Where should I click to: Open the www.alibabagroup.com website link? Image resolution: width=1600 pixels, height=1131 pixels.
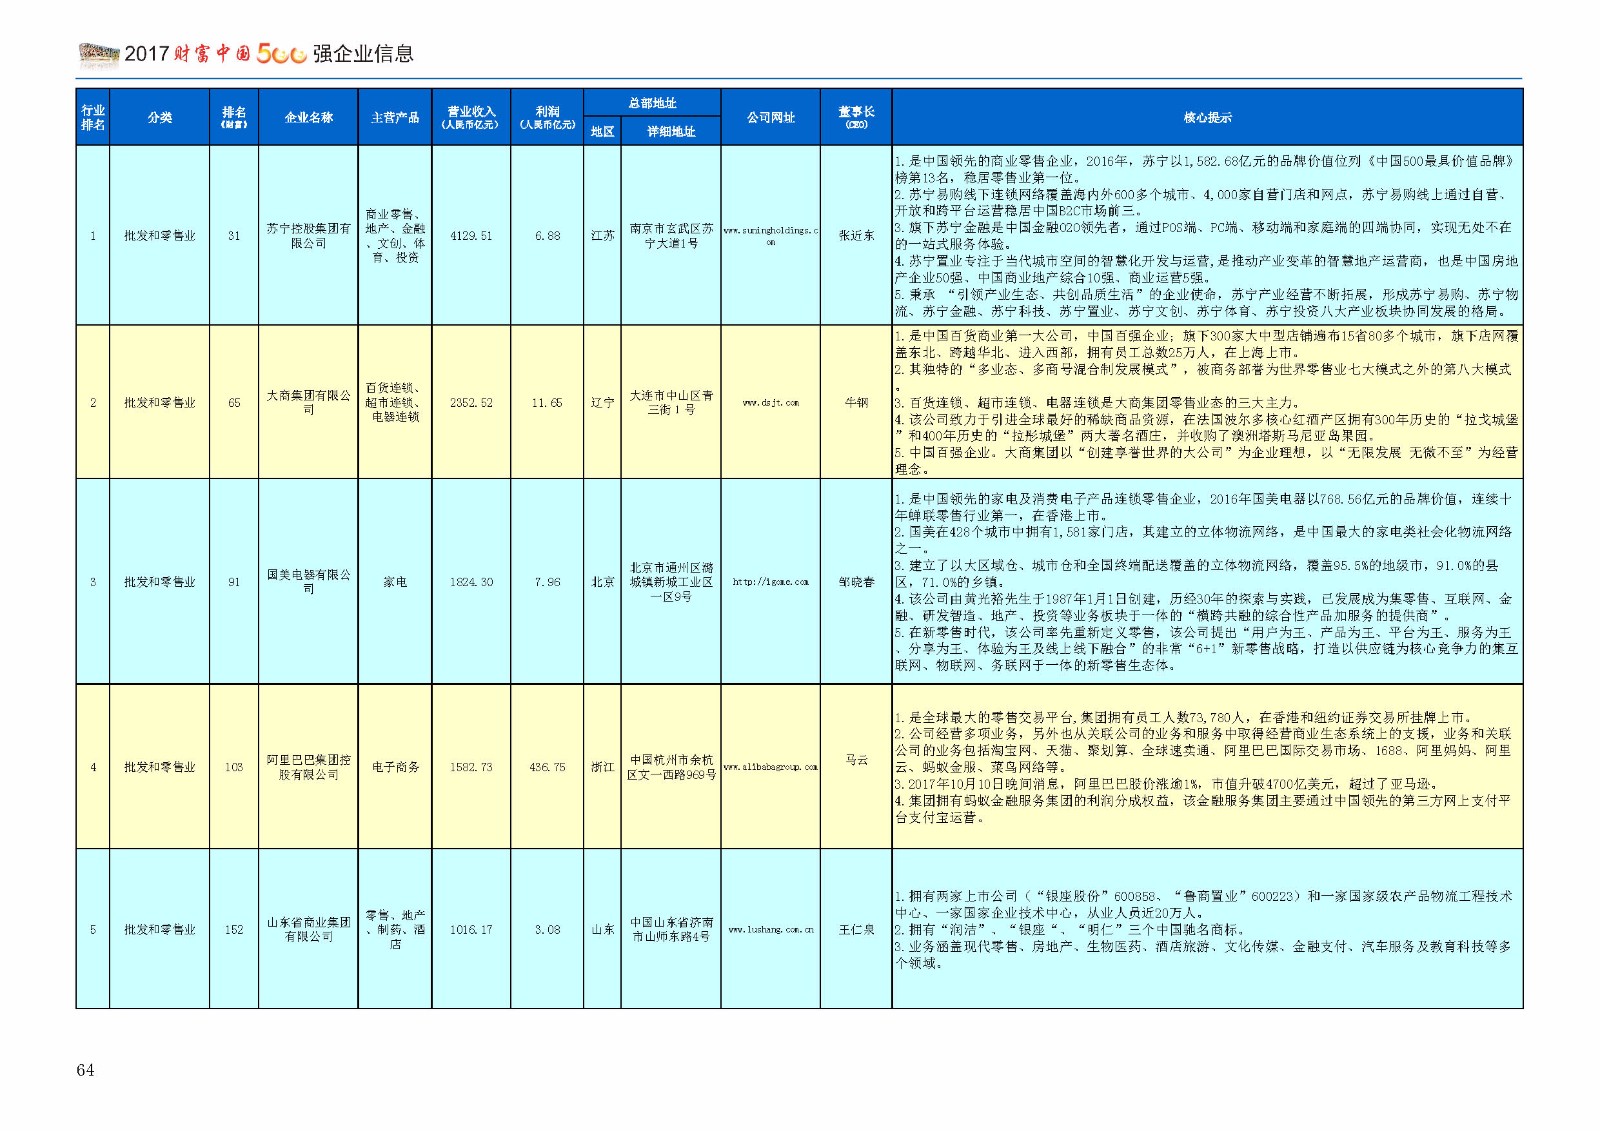point(770,767)
